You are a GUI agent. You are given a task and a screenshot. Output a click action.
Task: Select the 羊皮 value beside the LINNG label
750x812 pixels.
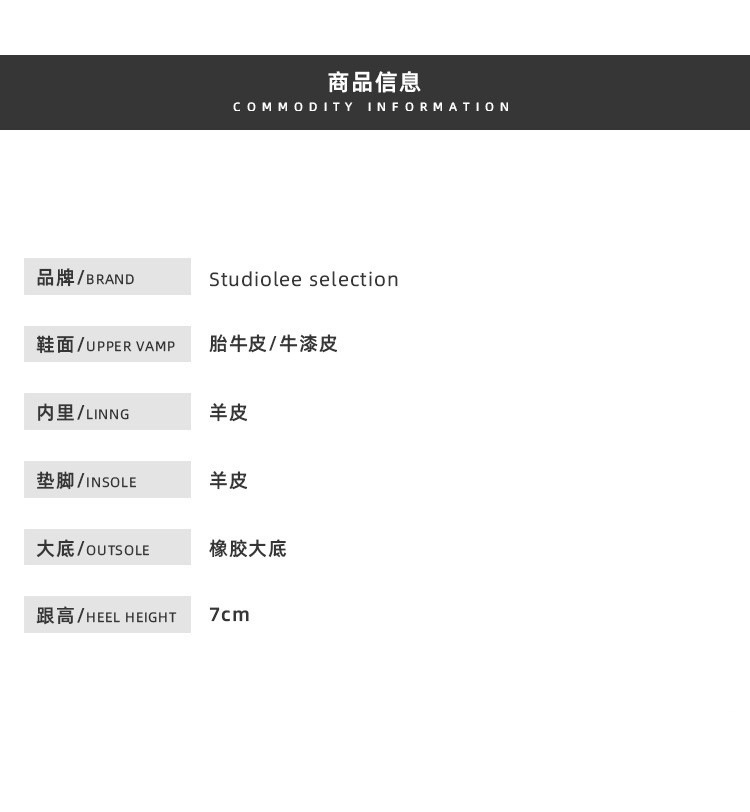(228, 412)
